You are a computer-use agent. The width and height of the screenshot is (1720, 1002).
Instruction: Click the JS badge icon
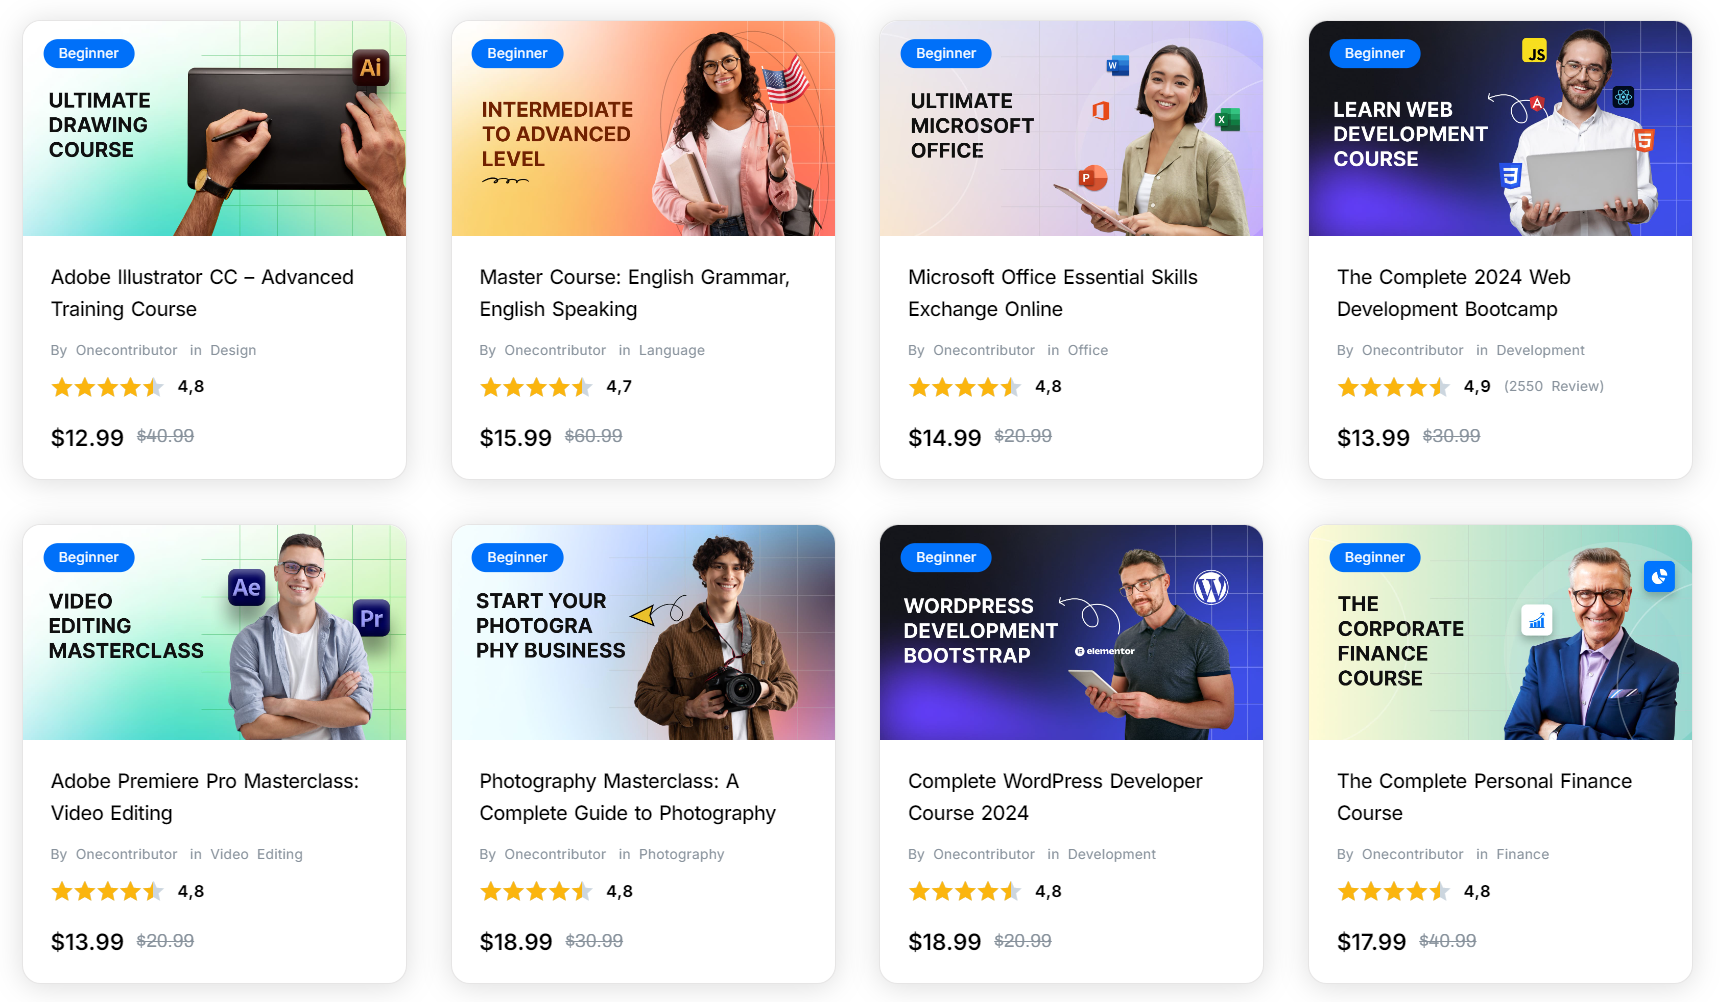tap(1535, 51)
